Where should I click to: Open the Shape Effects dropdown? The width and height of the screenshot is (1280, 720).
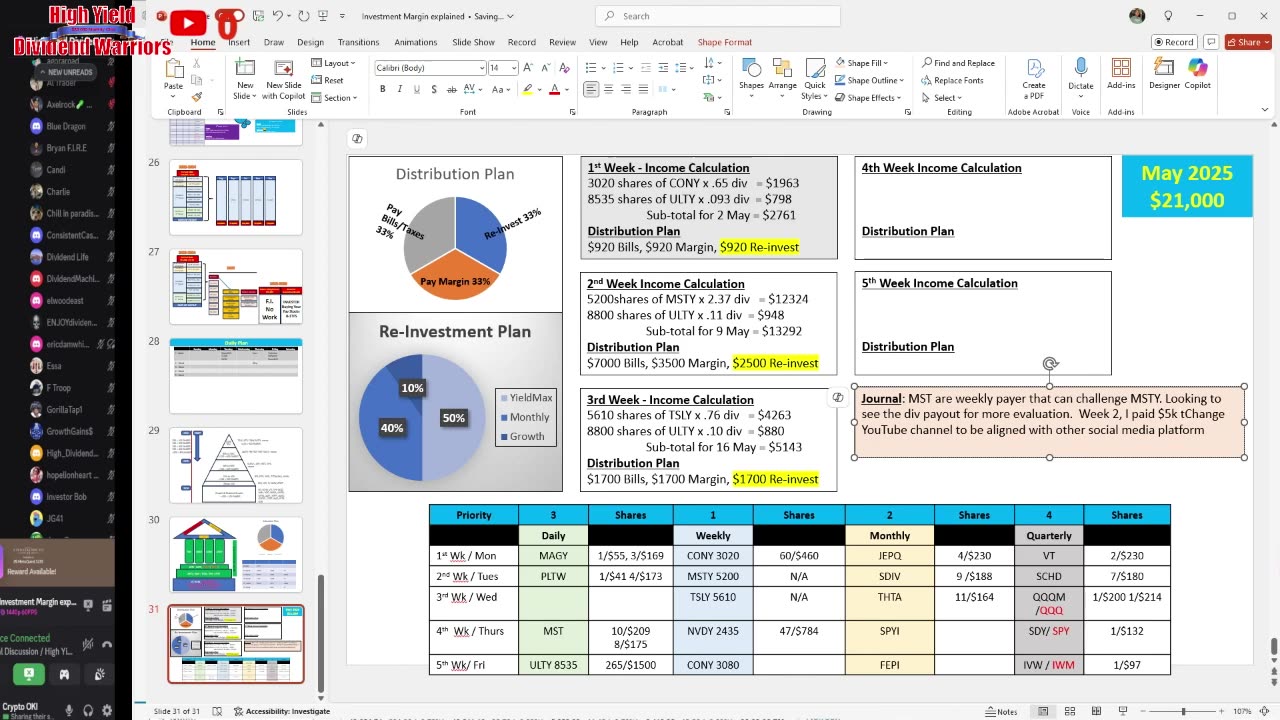867,97
